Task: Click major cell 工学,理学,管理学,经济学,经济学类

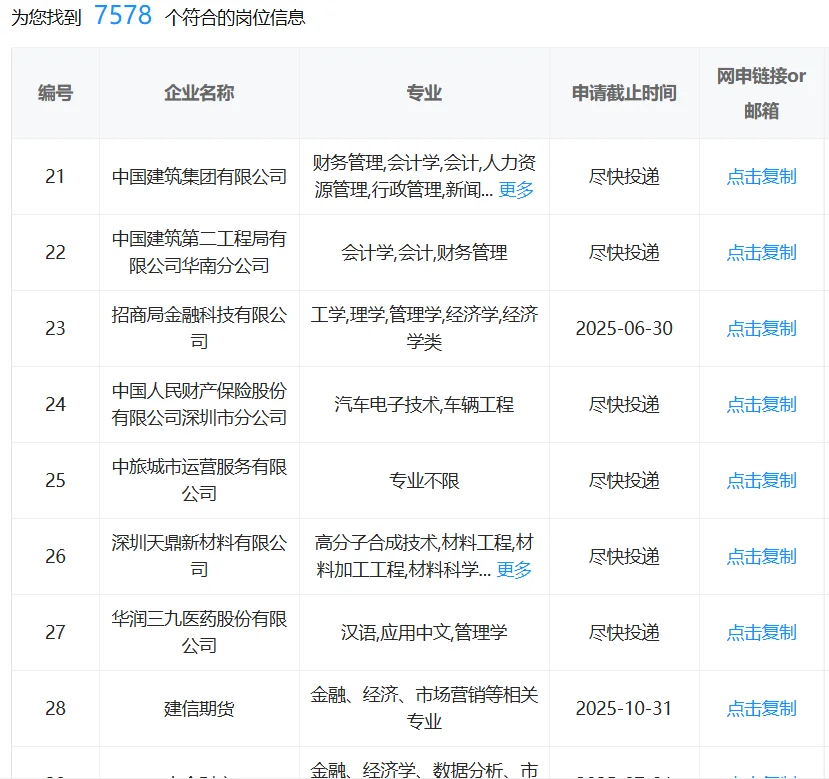Action: pos(424,328)
